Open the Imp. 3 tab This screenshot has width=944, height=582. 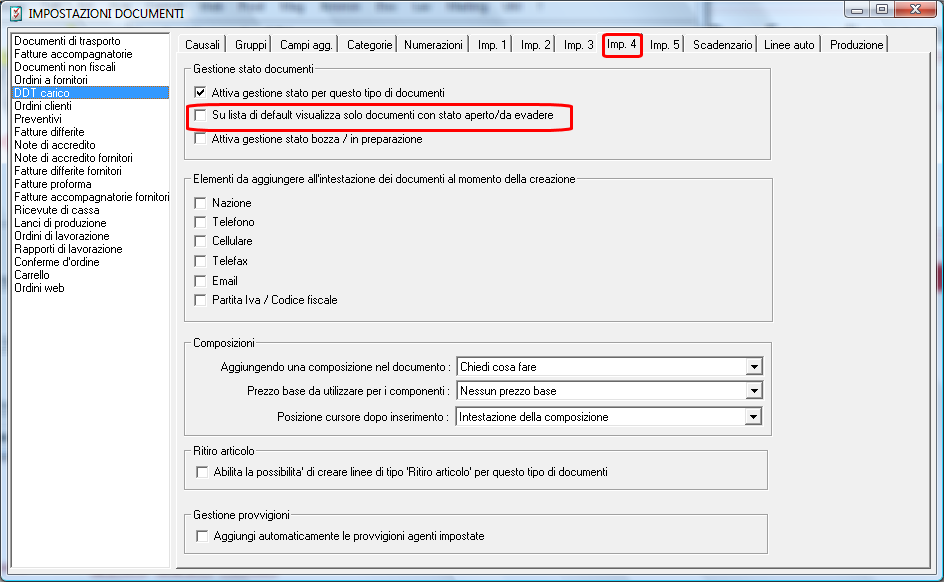click(x=578, y=45)
